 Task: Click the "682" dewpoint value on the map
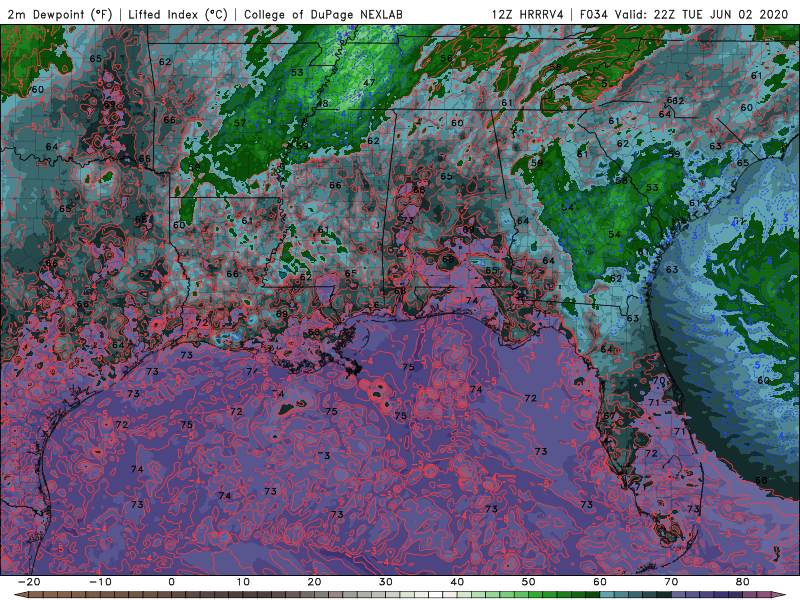pyautogui.click(x=675, y=101)
